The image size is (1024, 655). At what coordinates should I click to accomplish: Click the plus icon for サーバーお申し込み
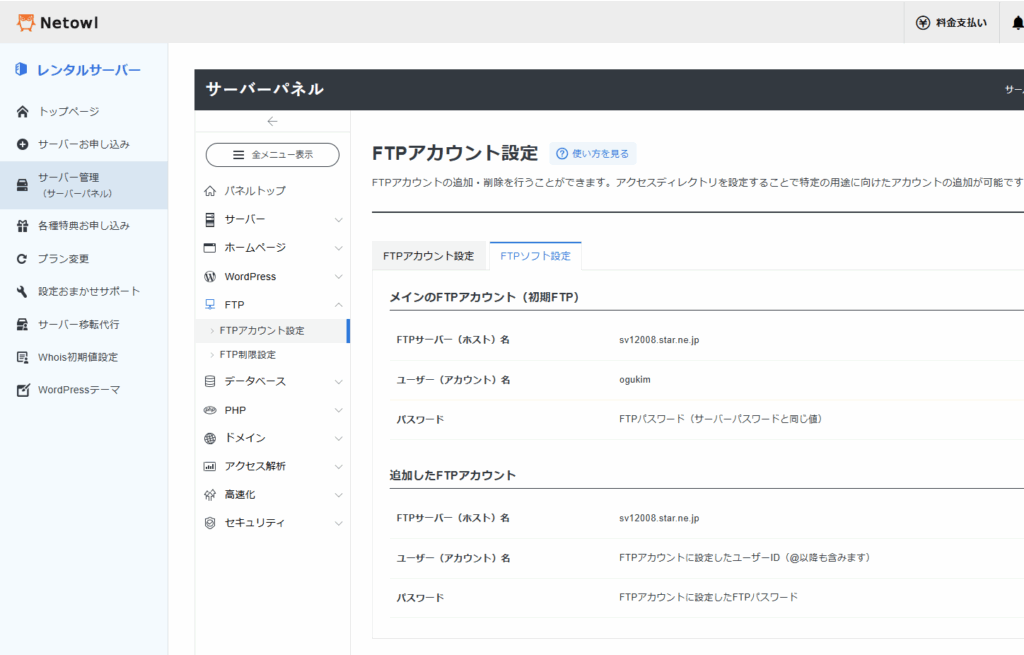22,144
